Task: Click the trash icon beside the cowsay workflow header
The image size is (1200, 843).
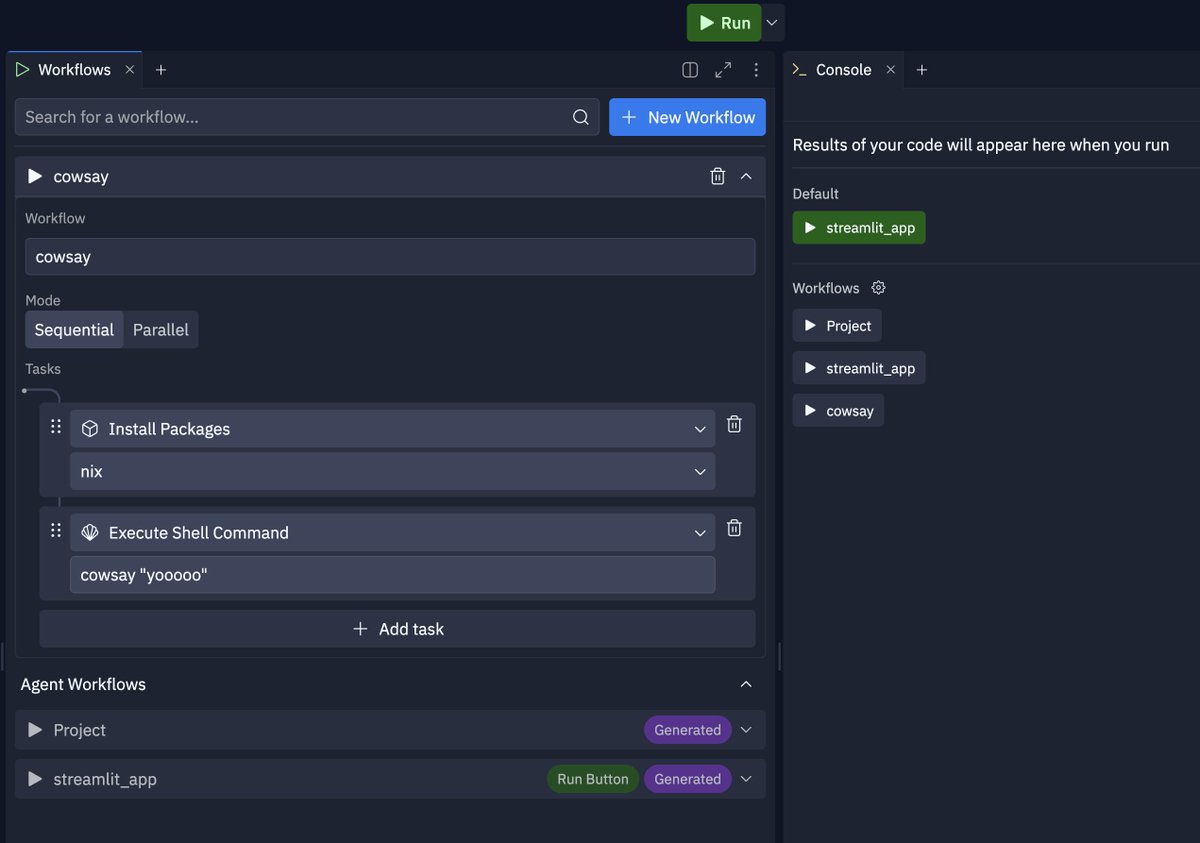Action: [x=717, y=176]
